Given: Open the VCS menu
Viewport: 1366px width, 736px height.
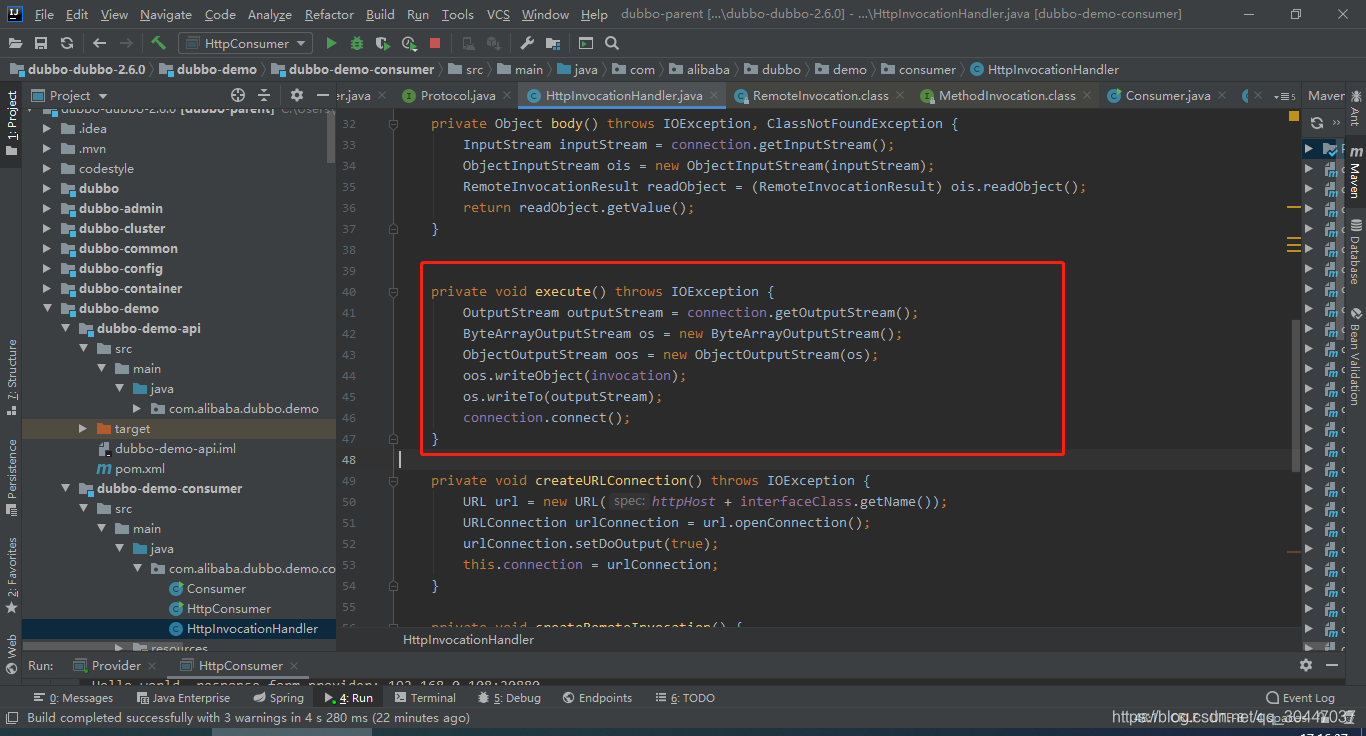Looking at the screenshot, I should tap(498, 14).
